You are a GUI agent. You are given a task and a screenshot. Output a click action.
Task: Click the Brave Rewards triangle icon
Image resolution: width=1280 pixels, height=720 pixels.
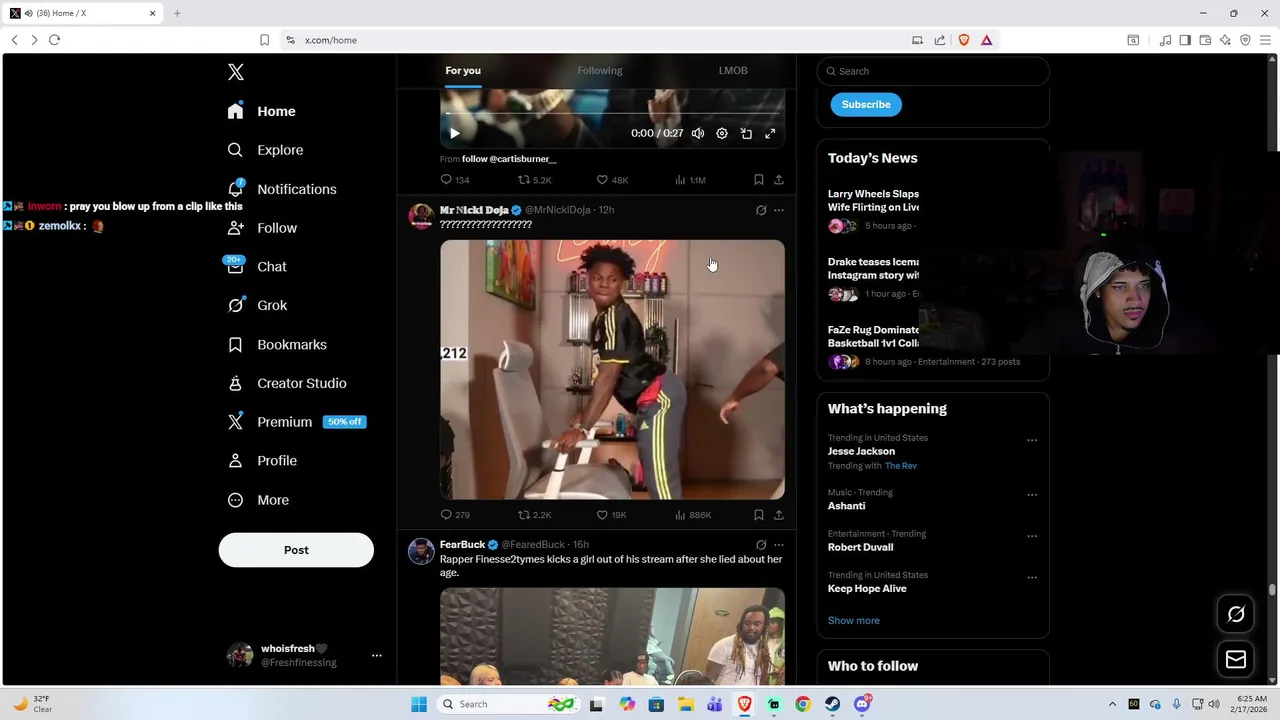[x=986, y=40]
